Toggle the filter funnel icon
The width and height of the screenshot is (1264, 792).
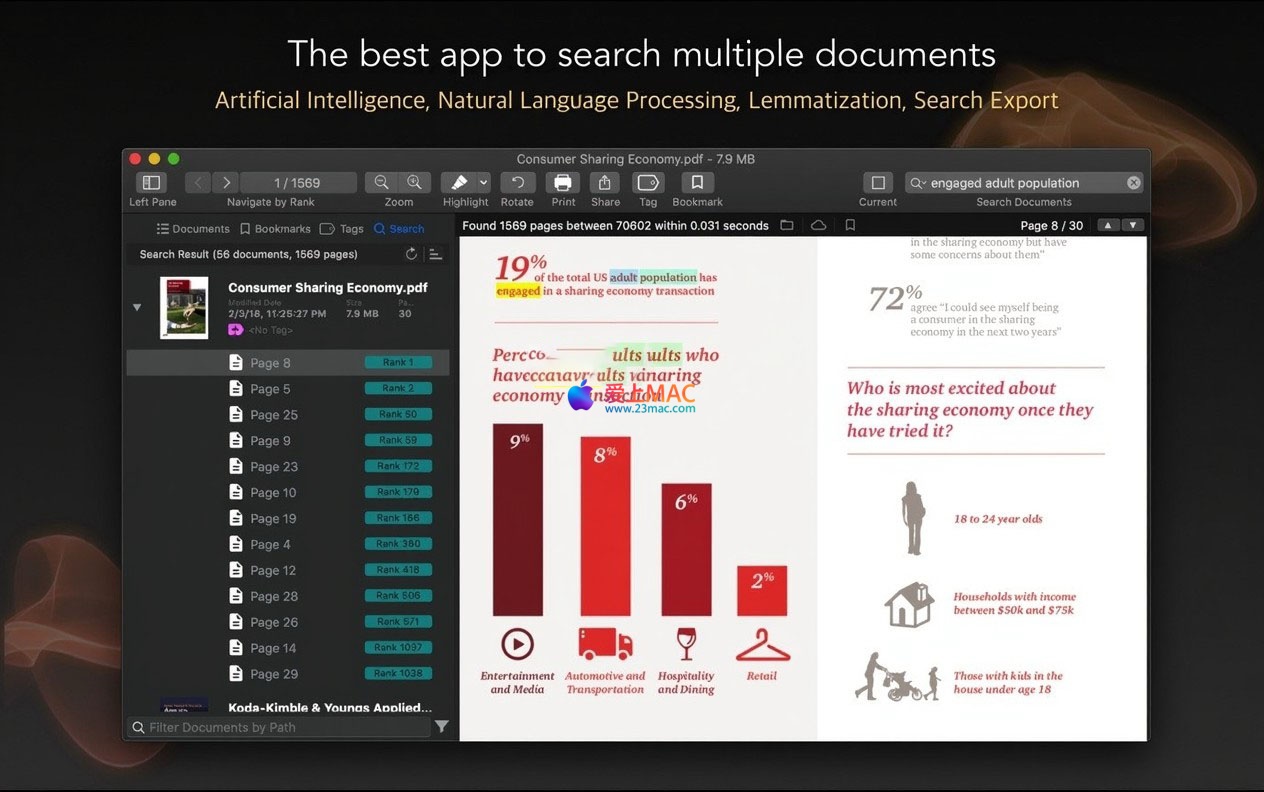point(441,727)
